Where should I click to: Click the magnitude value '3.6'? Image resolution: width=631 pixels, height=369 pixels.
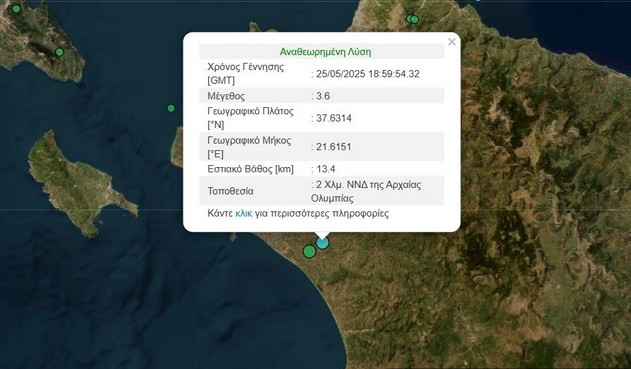point(323,96)
